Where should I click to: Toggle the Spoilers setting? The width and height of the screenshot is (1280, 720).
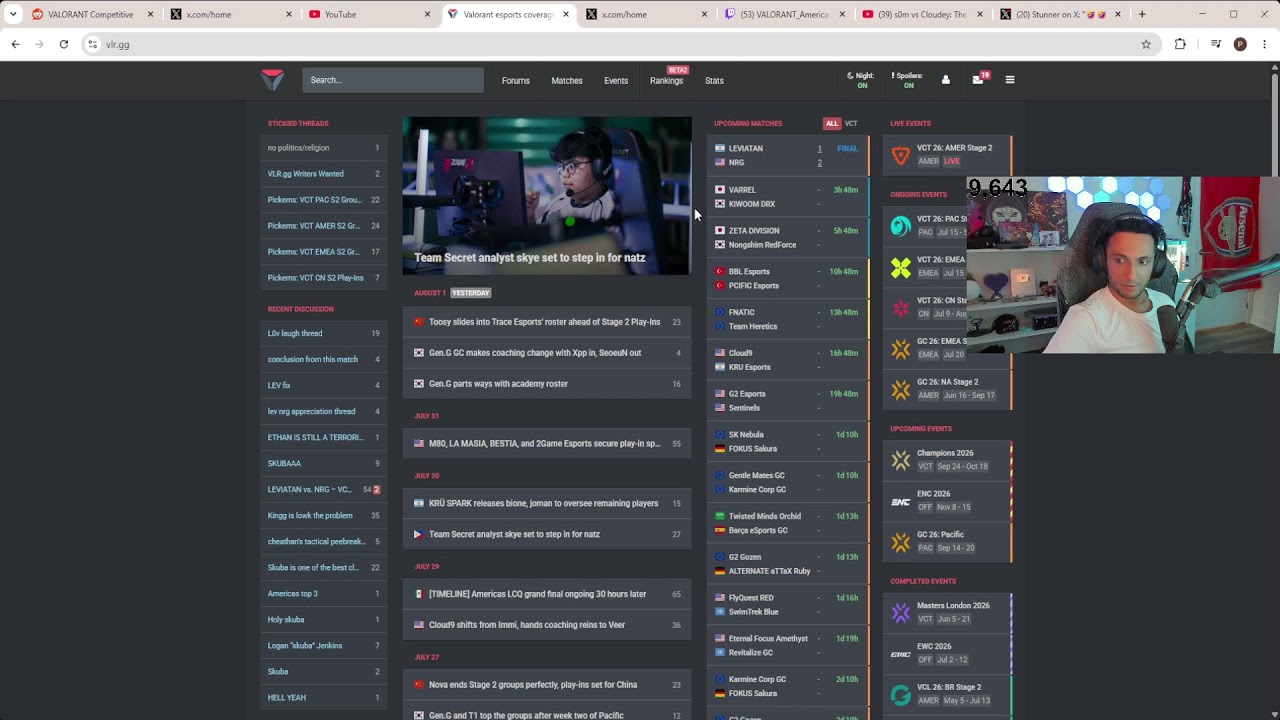[x=908, y=80]
